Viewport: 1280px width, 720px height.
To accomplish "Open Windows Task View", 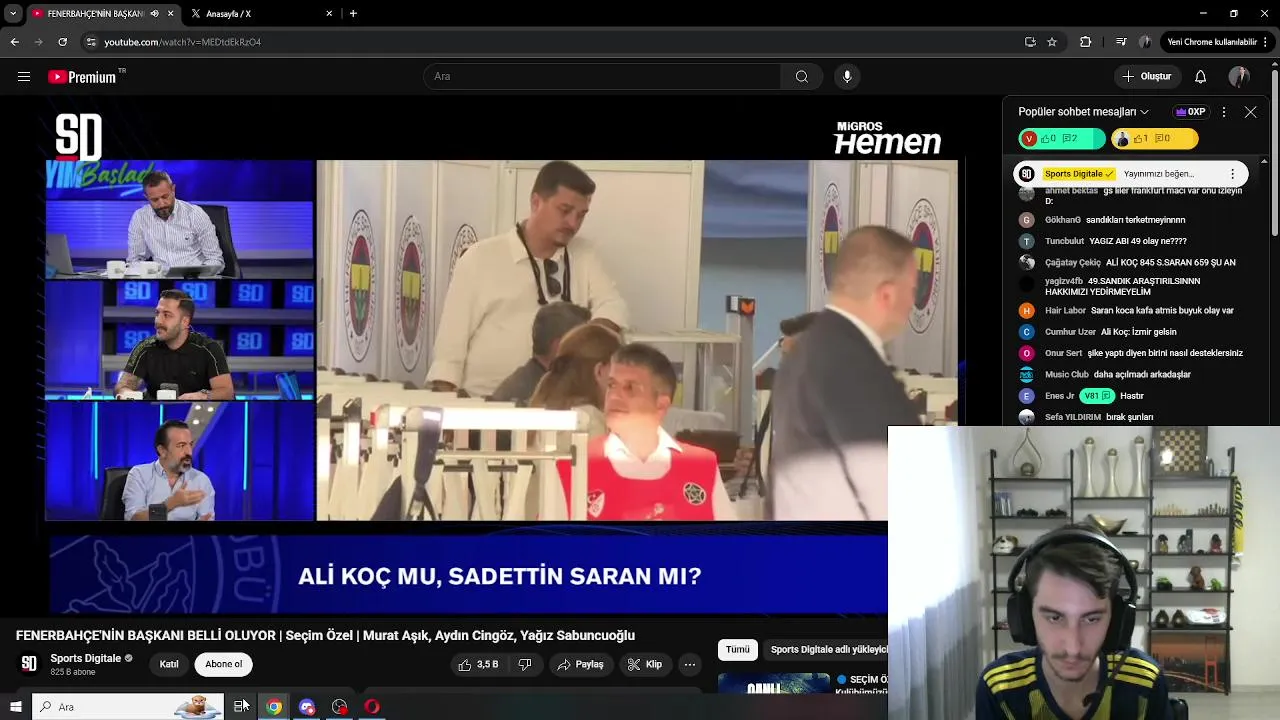I will point(241,707).
